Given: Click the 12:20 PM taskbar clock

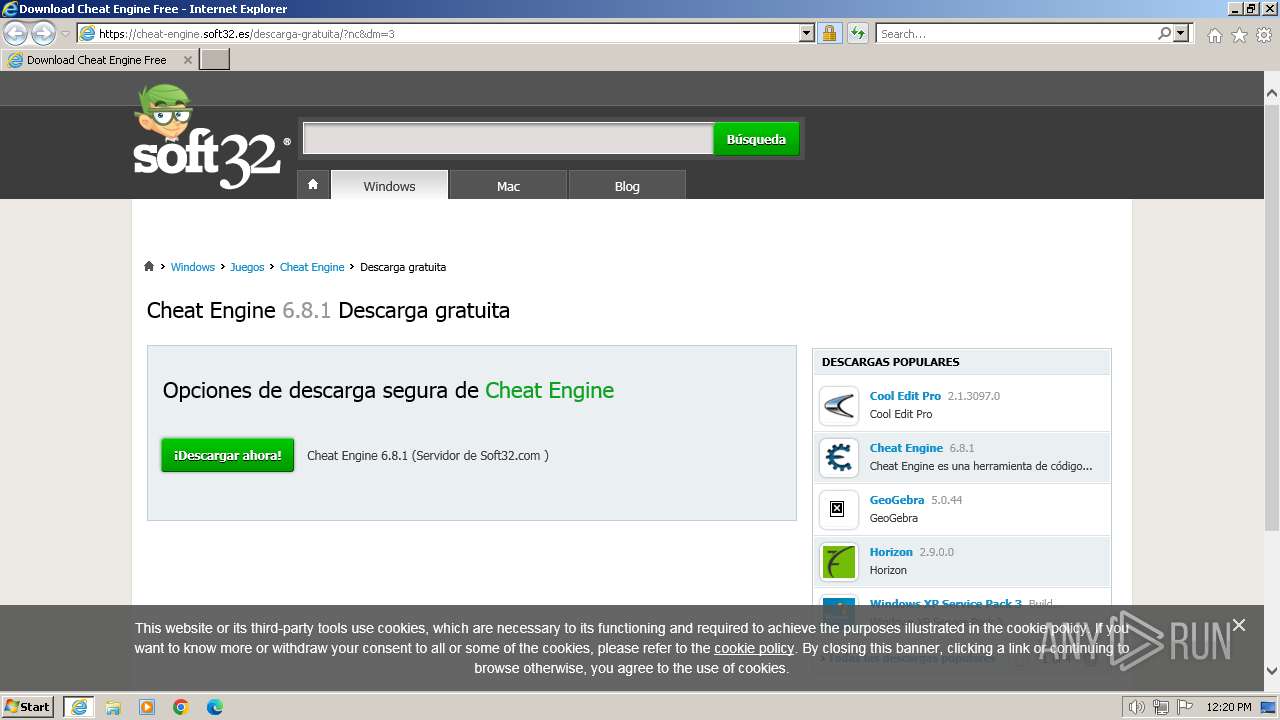Looking at the screenshot, I should (x=1229, y=707).
